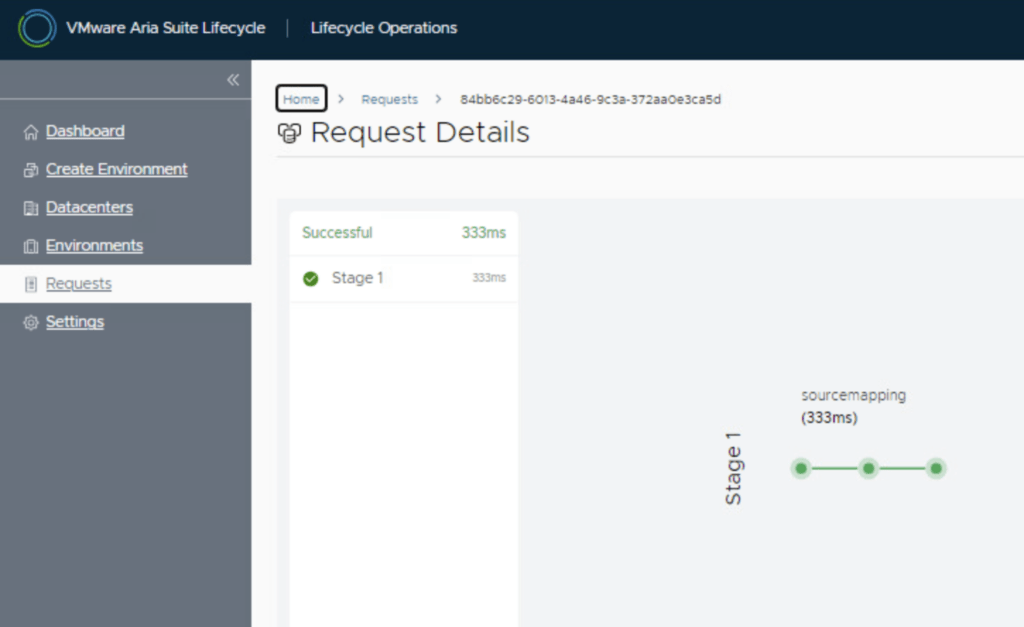Image resolution: width=1024 pixels, height=627 pixels.
Task: Click the first node of sourcemapping flow
Action: coord(801,468)
